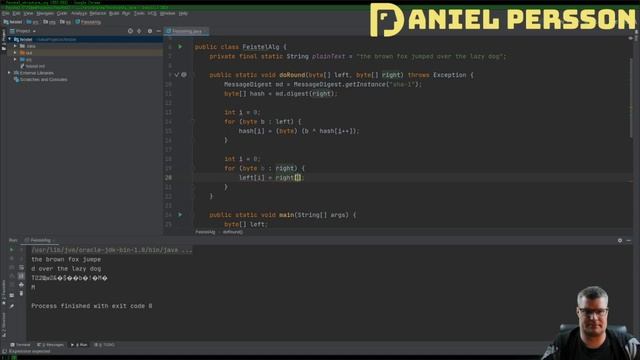Click the up stack trace arrow icon

click(x=21, y=250)
